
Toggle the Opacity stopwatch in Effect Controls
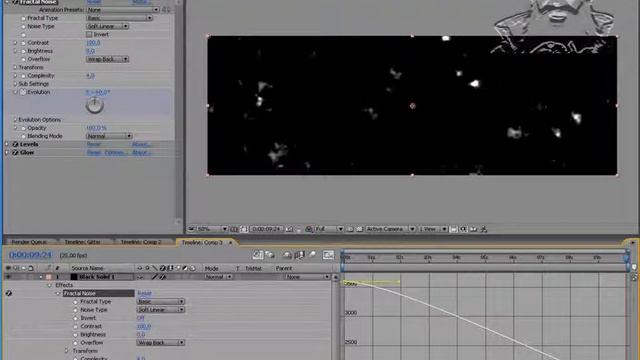tap(23, 128)
